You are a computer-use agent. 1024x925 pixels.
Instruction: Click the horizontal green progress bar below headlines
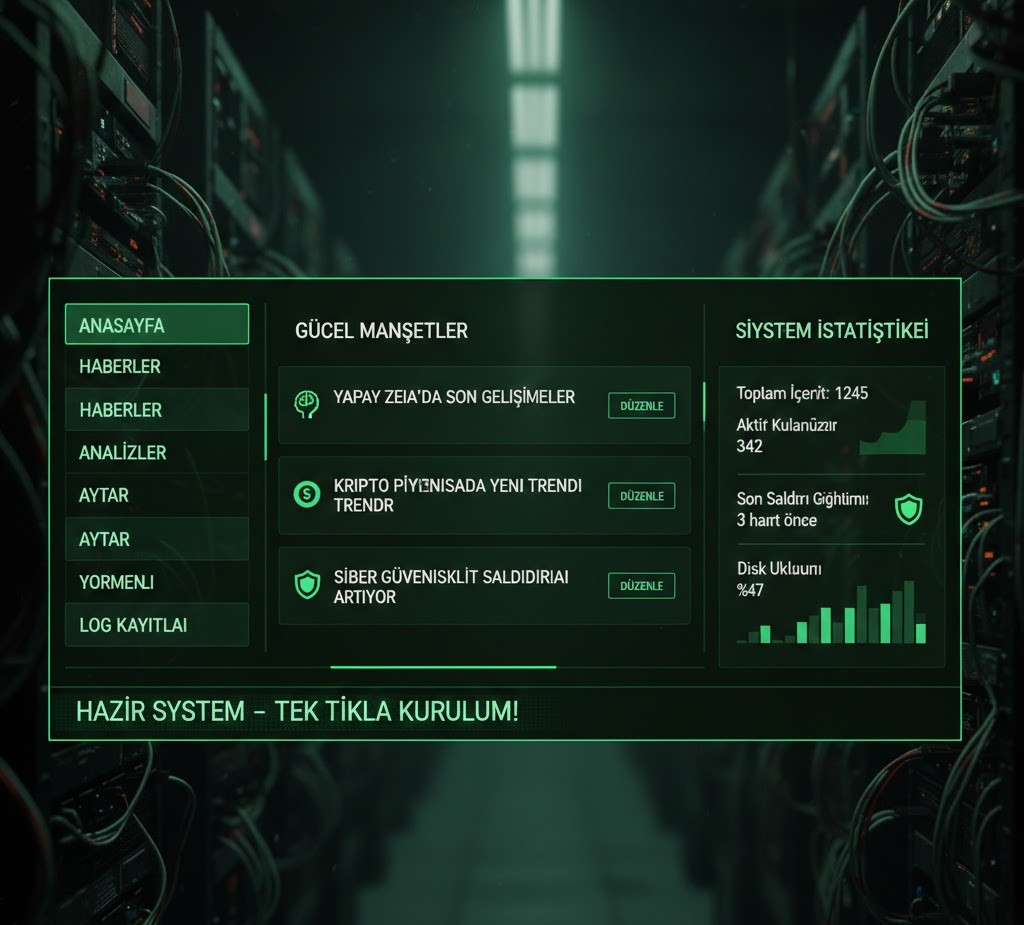[x=442, y=666]
